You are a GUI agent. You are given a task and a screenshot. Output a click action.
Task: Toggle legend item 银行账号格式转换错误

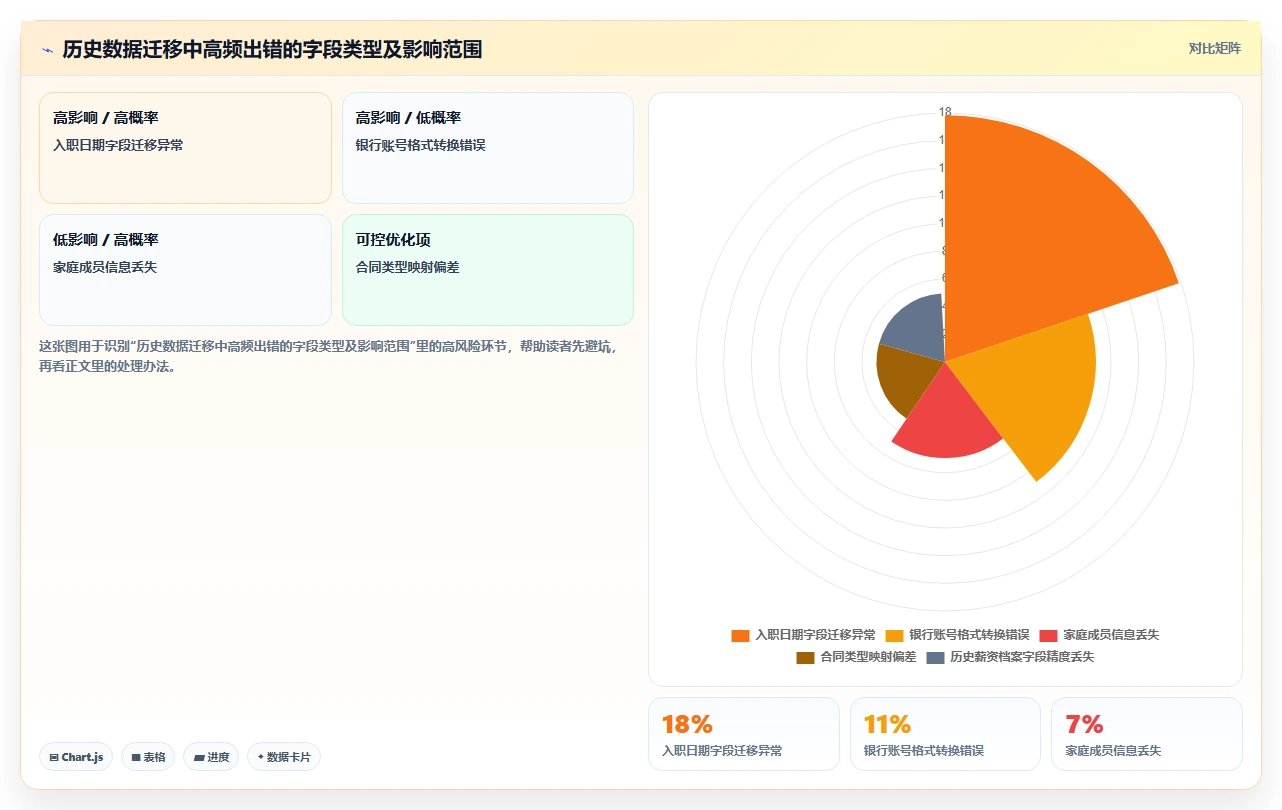pyautogui.click(x=957, y=635)
